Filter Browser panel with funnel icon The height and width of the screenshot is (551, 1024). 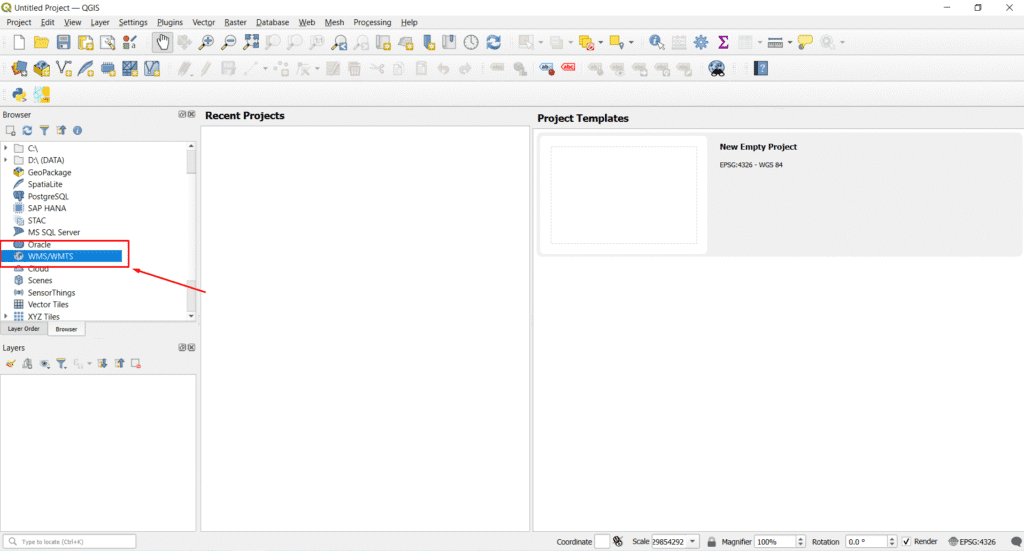tap(44, 131)
